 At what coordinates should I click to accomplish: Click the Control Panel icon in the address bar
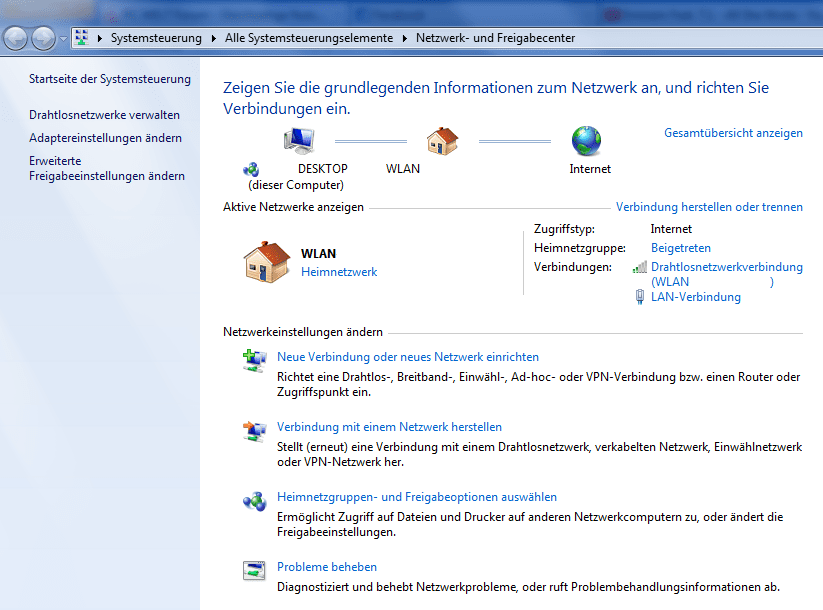click(81, 38)
